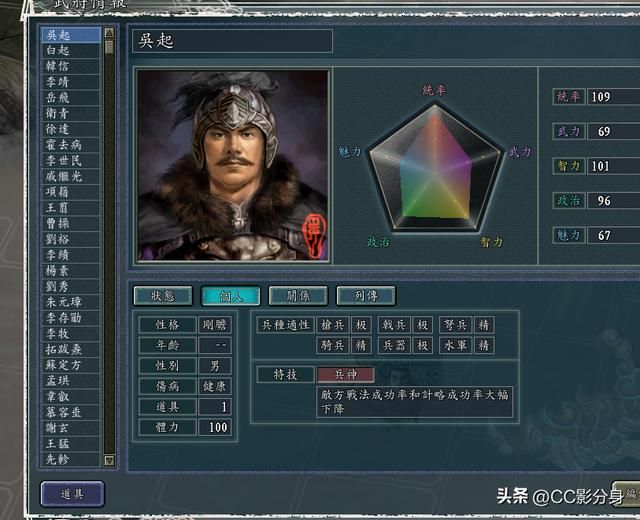Select 慕容垂 in the general list
The width and height of the screenshot is (640, 520).
click(x=71, y=412)
